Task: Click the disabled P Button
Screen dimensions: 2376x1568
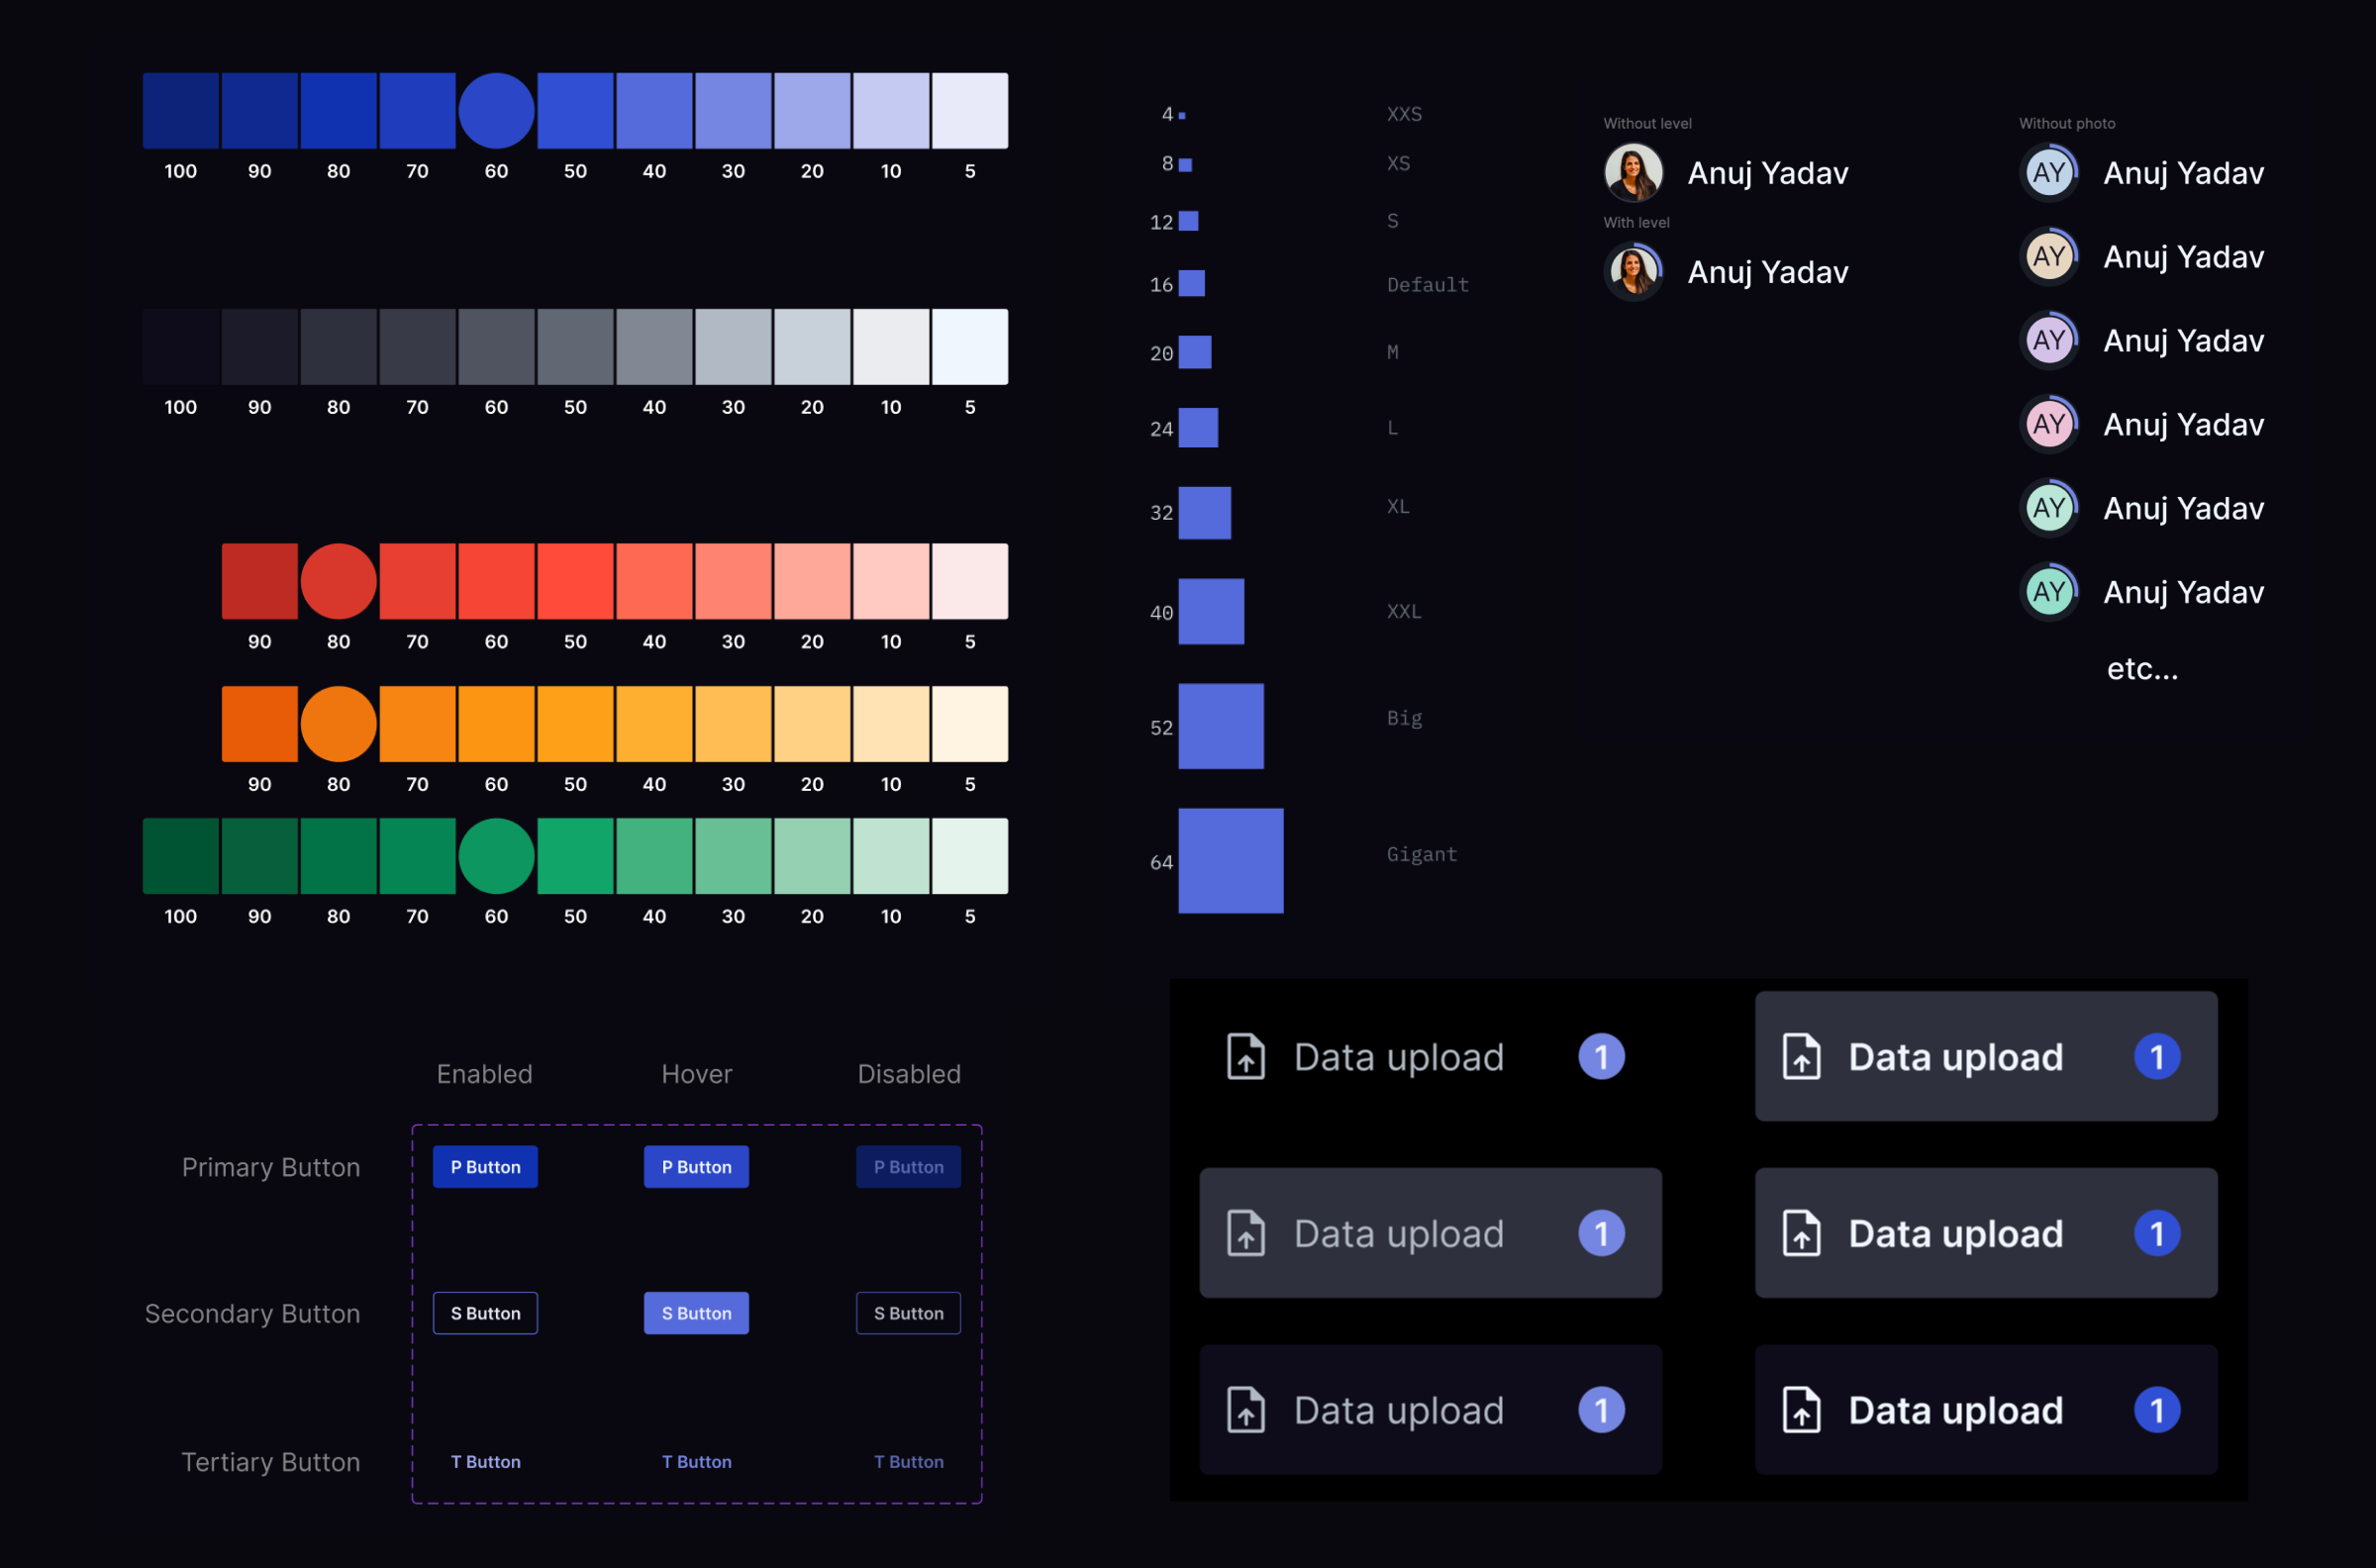Action: click(908, 1167)
